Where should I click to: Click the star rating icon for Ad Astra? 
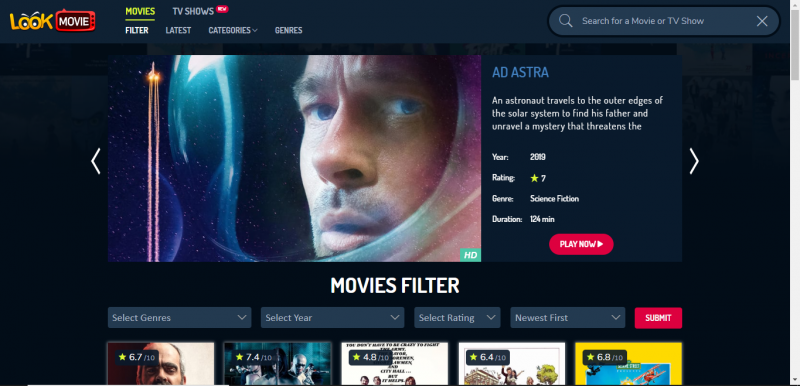coord(534,178)
